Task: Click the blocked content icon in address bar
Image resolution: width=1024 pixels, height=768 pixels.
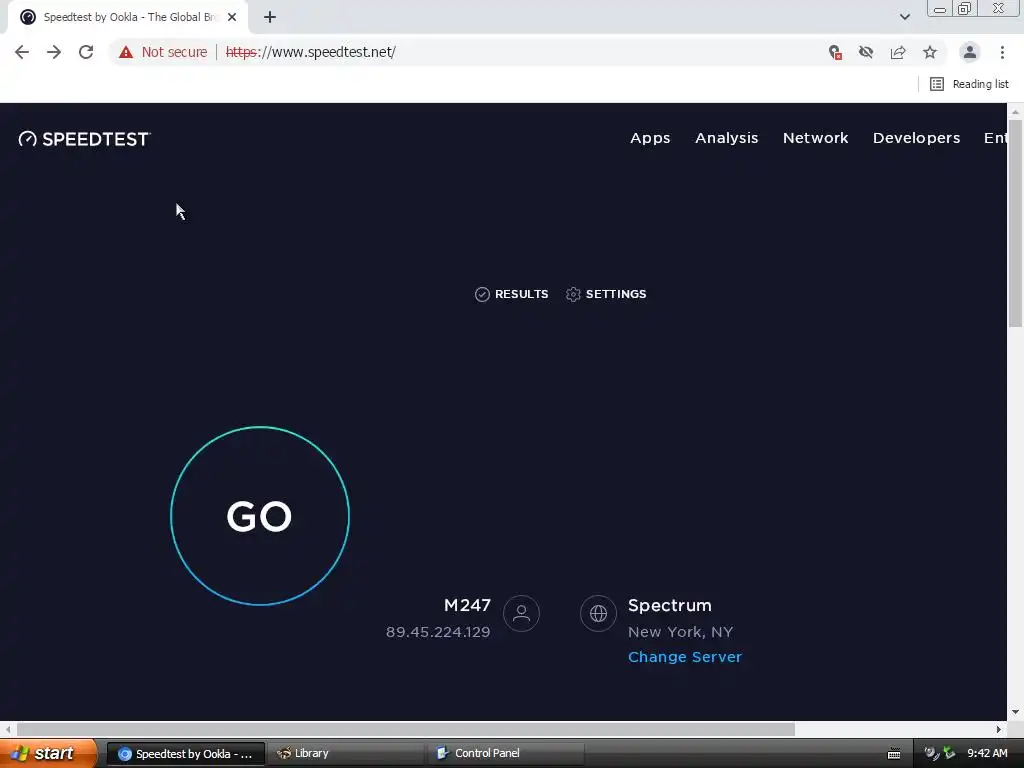Action: [x=835, y=52]
